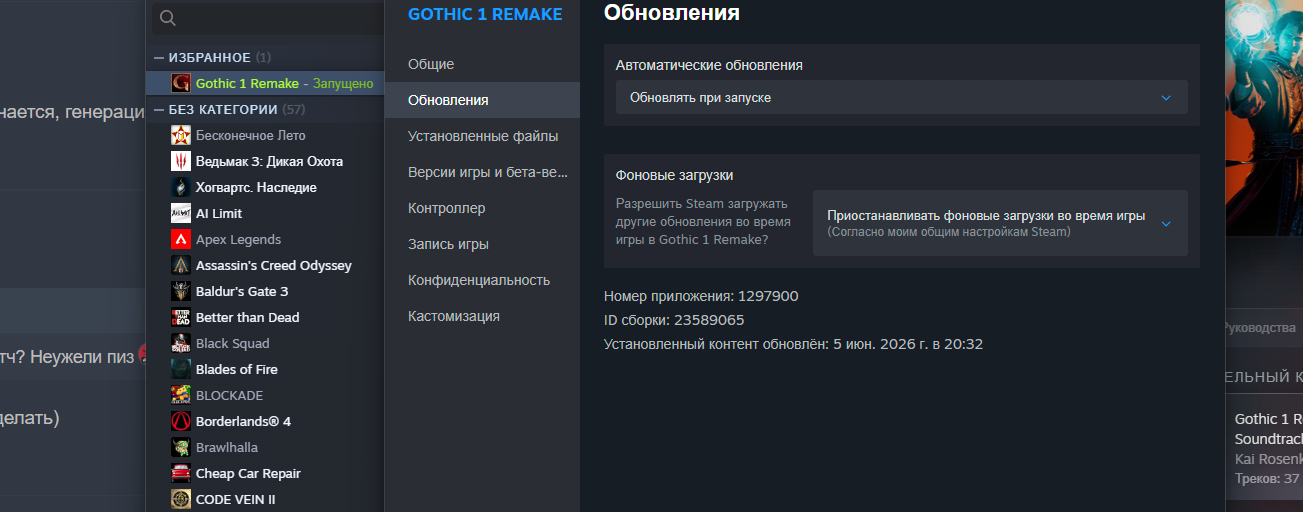Click the Baldur's Gate 3 icon
The width and height of the screenshot is (1303, 512).
point(181,291)
